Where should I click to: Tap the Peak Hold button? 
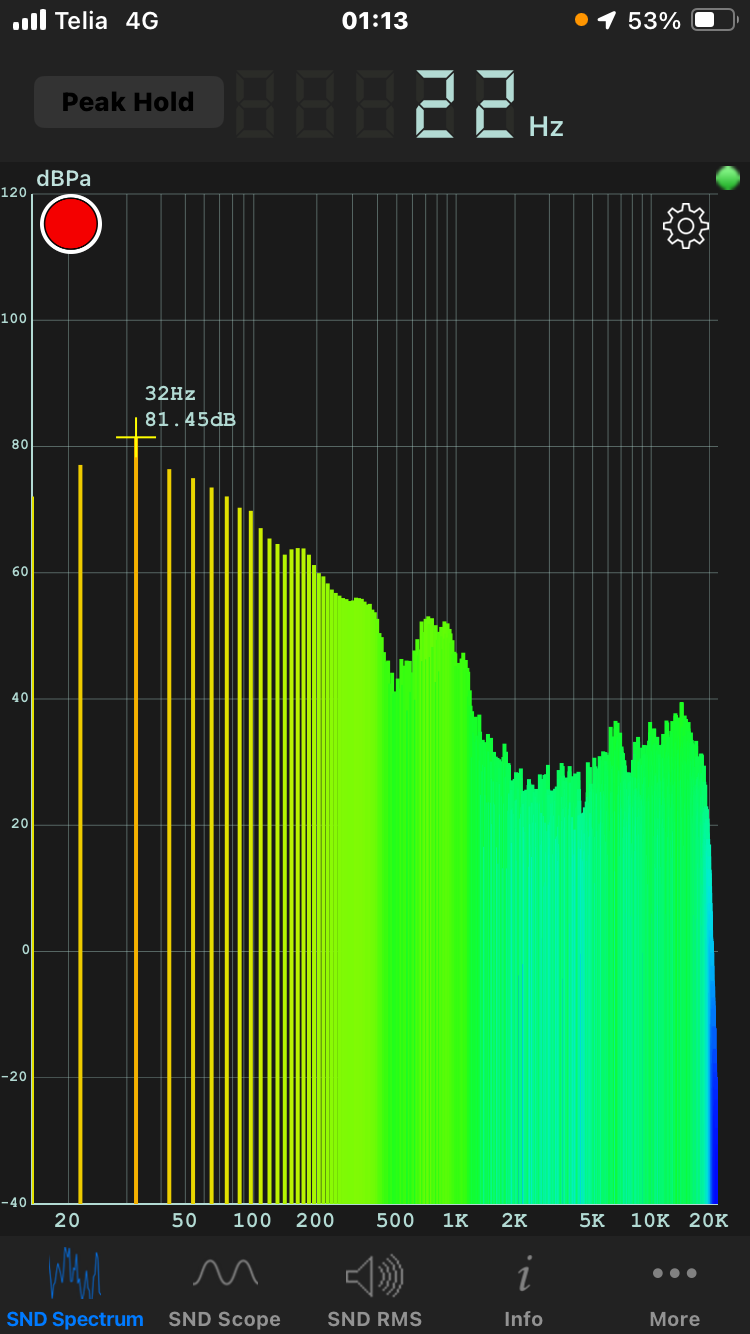pyautogui.click(x=128, y=102)
